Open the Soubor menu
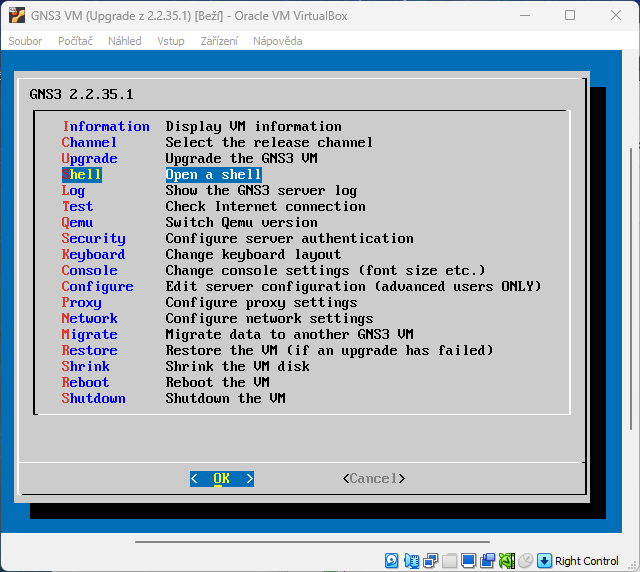This screenshot has width=640, height=572. 25,41
